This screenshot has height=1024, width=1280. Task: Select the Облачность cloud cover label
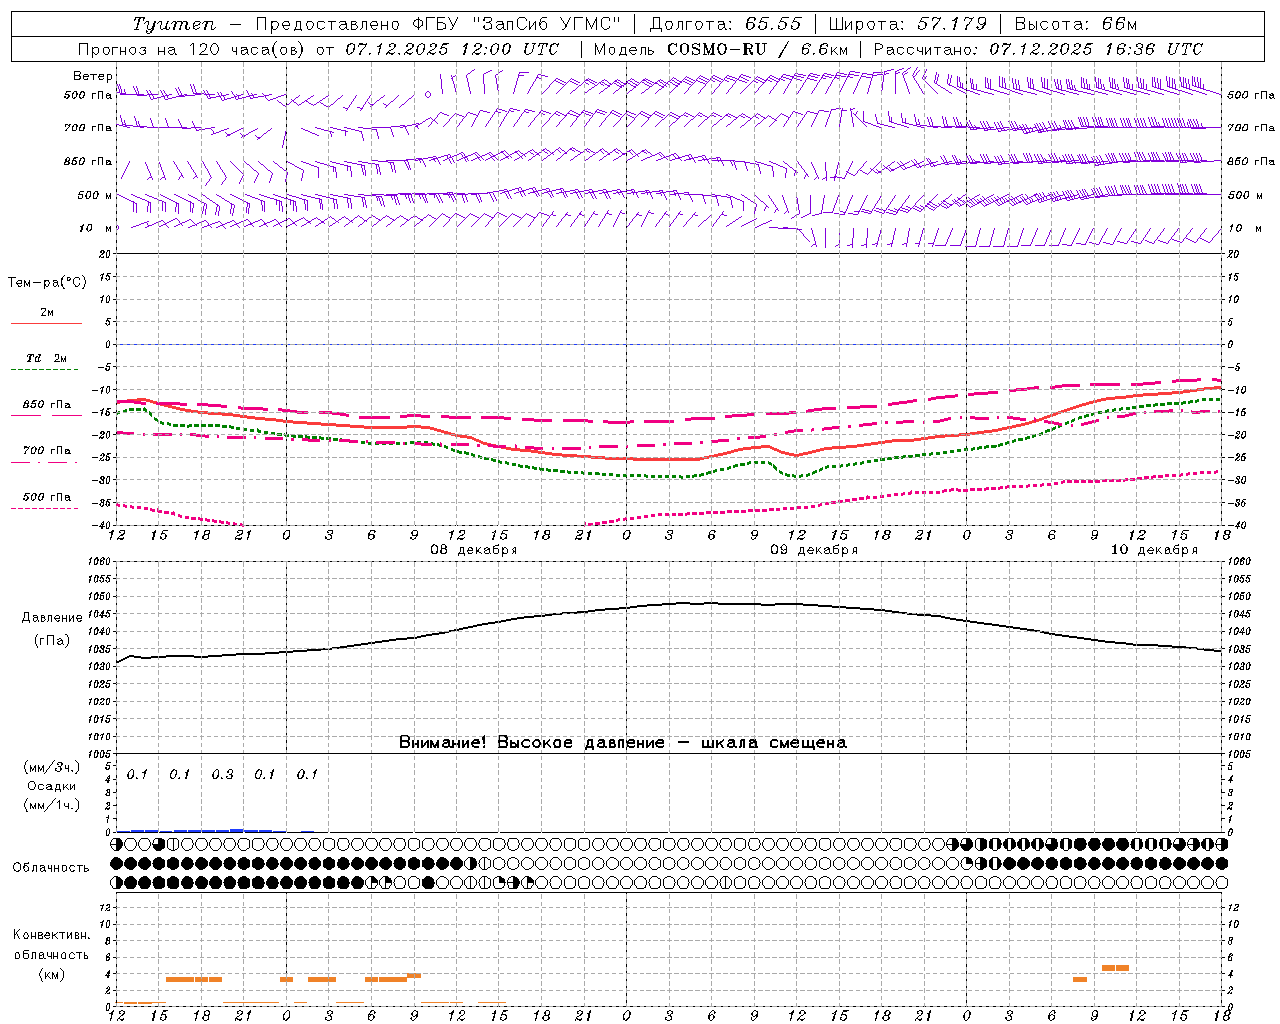click(51, 868)
